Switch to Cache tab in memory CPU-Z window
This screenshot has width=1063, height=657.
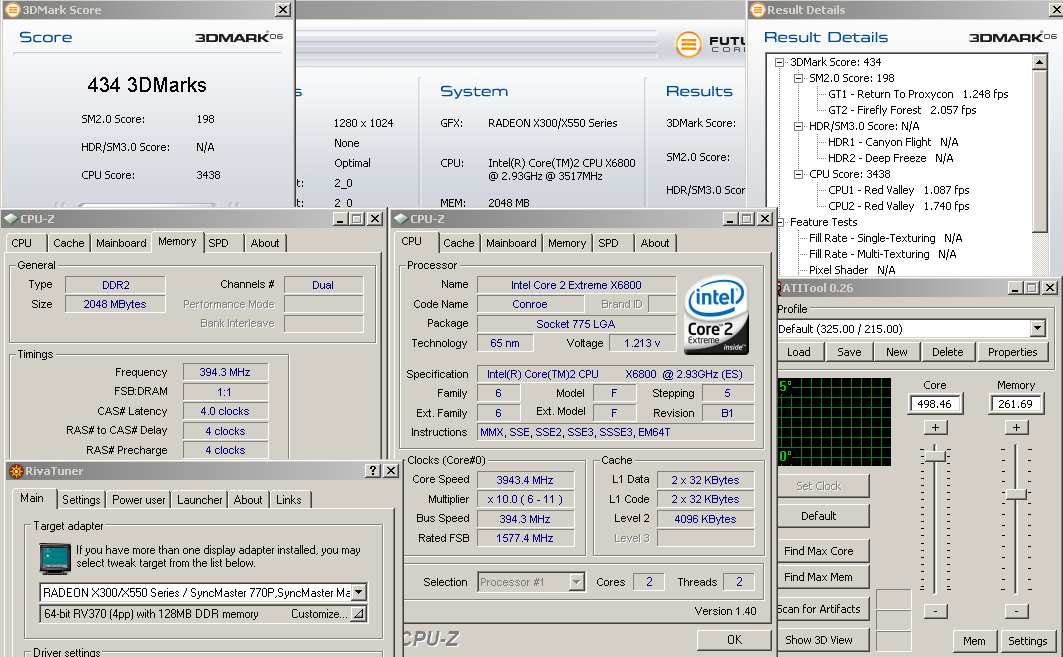pos(68,243)
